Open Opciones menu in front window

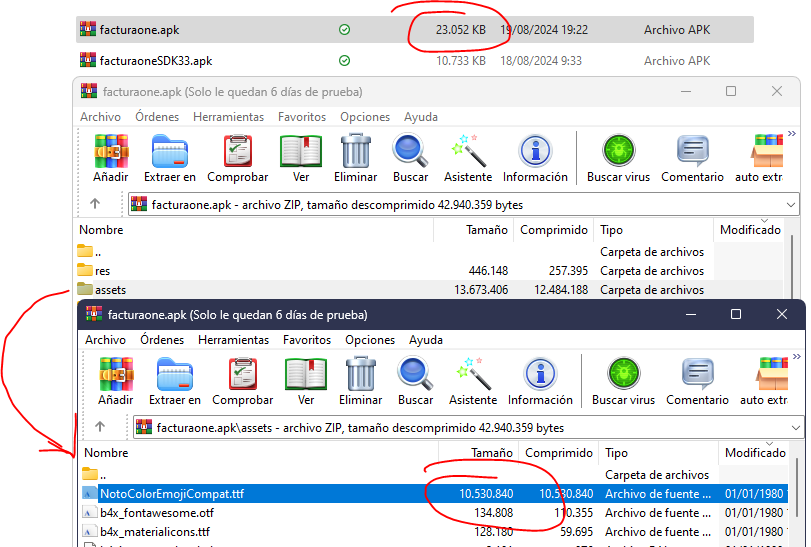point(370,340)
